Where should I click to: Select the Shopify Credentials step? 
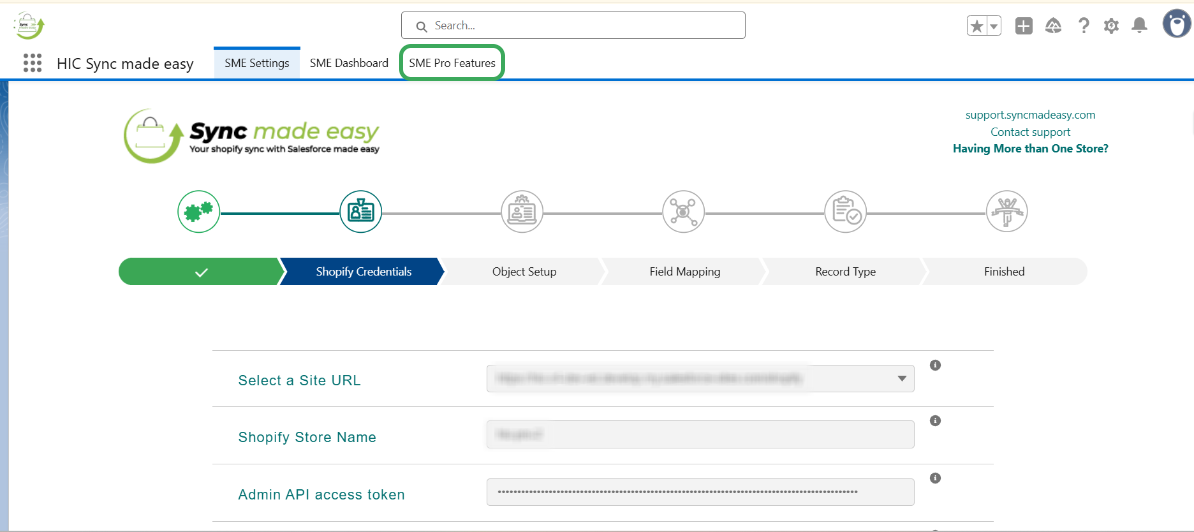pos(362,272)
